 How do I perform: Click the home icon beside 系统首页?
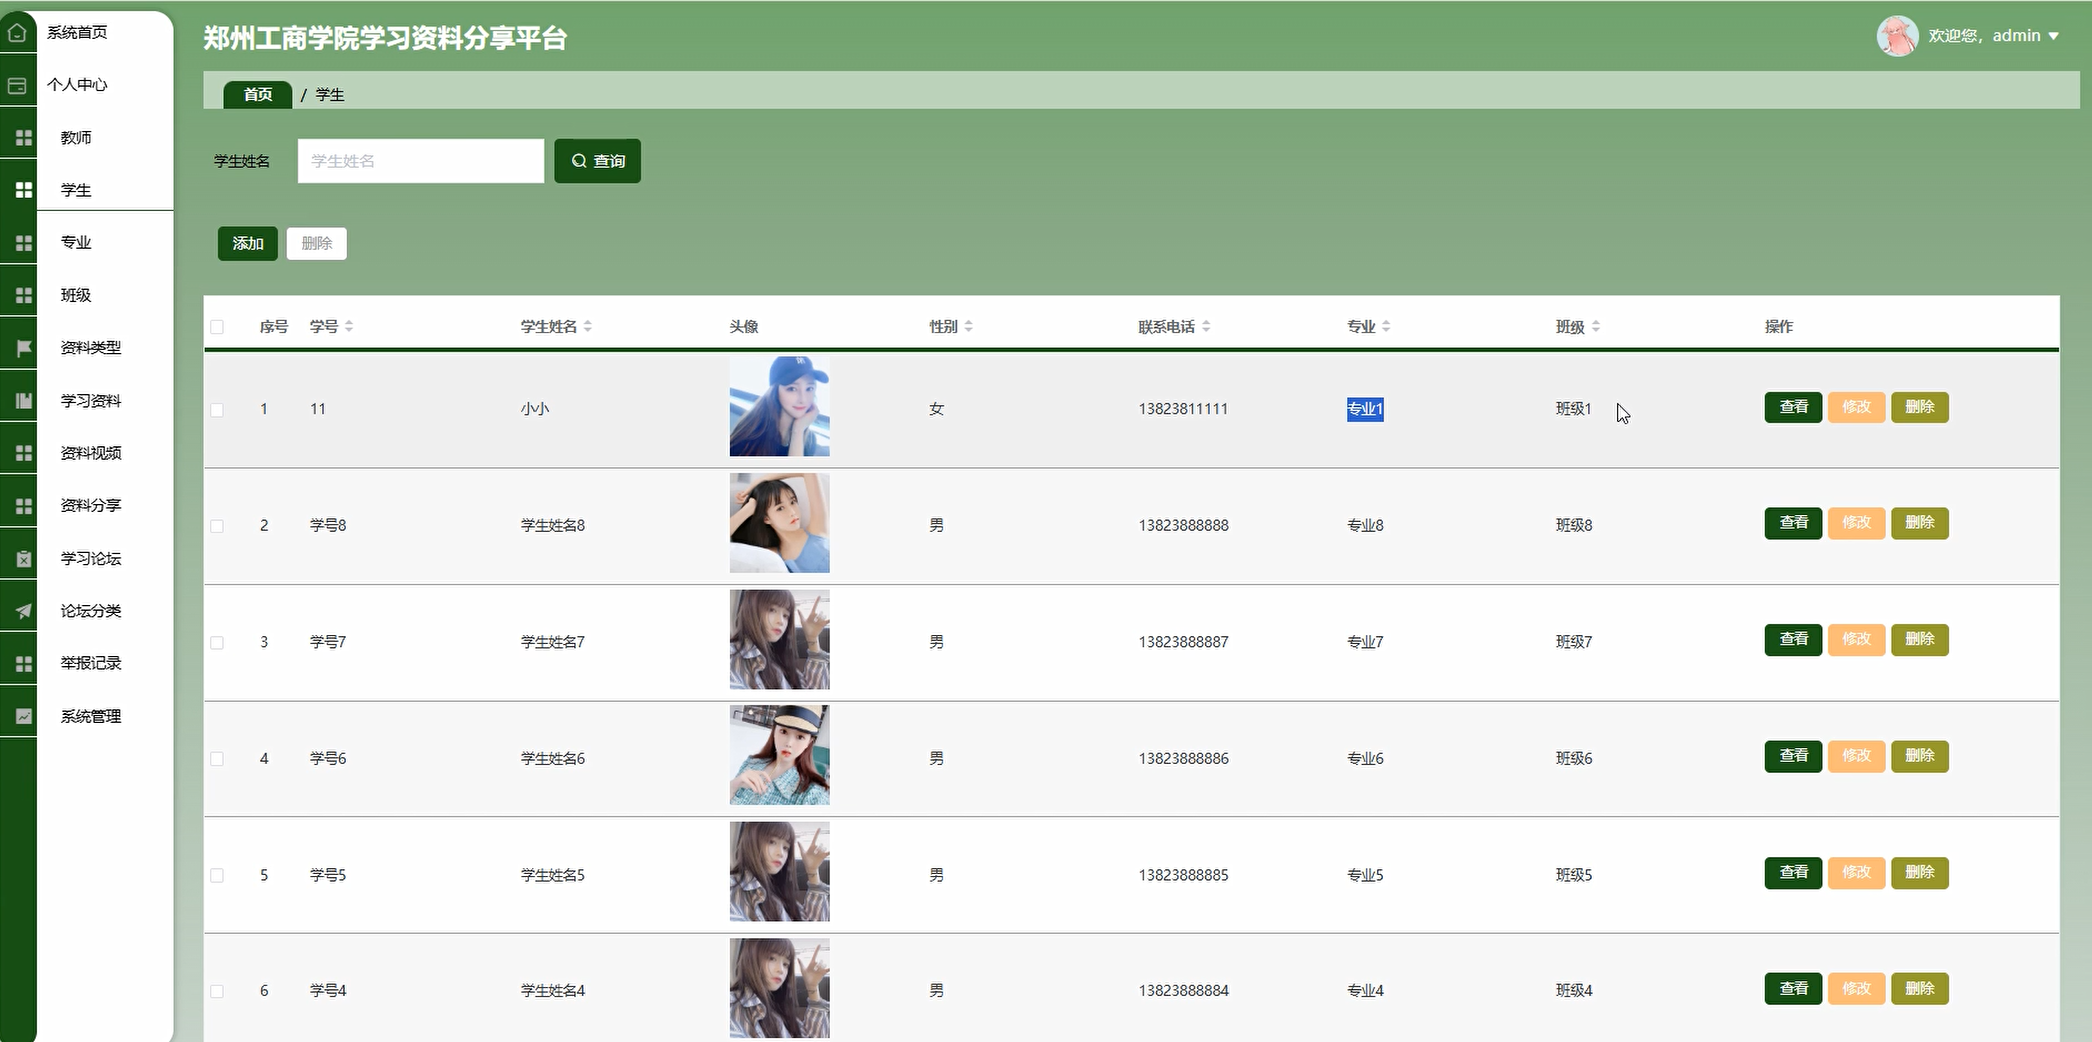click(17, 33)
